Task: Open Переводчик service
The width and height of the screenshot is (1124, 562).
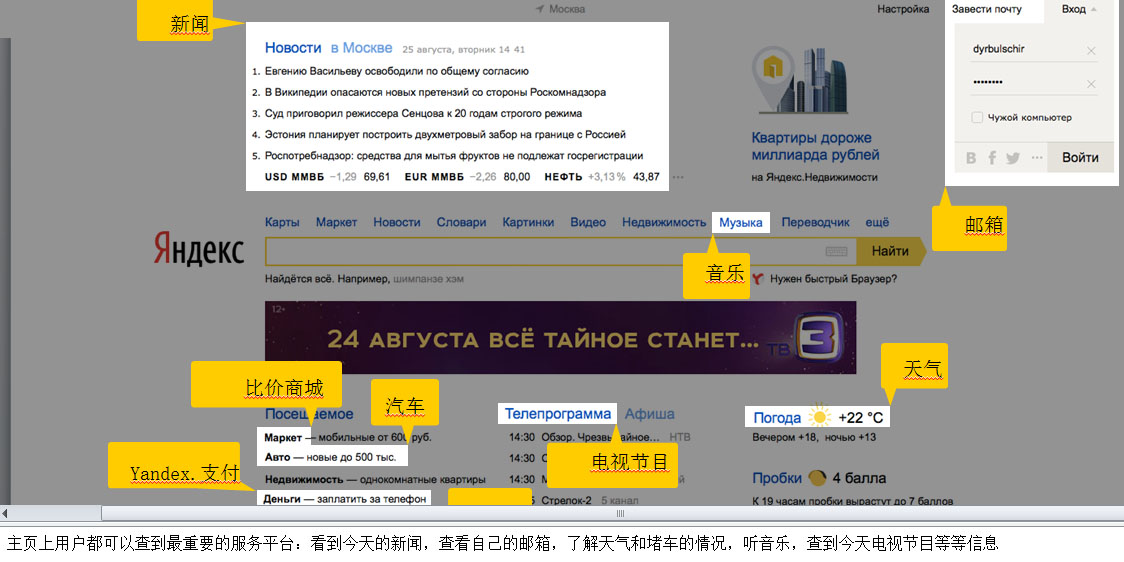Action: (x=815, y=222)
